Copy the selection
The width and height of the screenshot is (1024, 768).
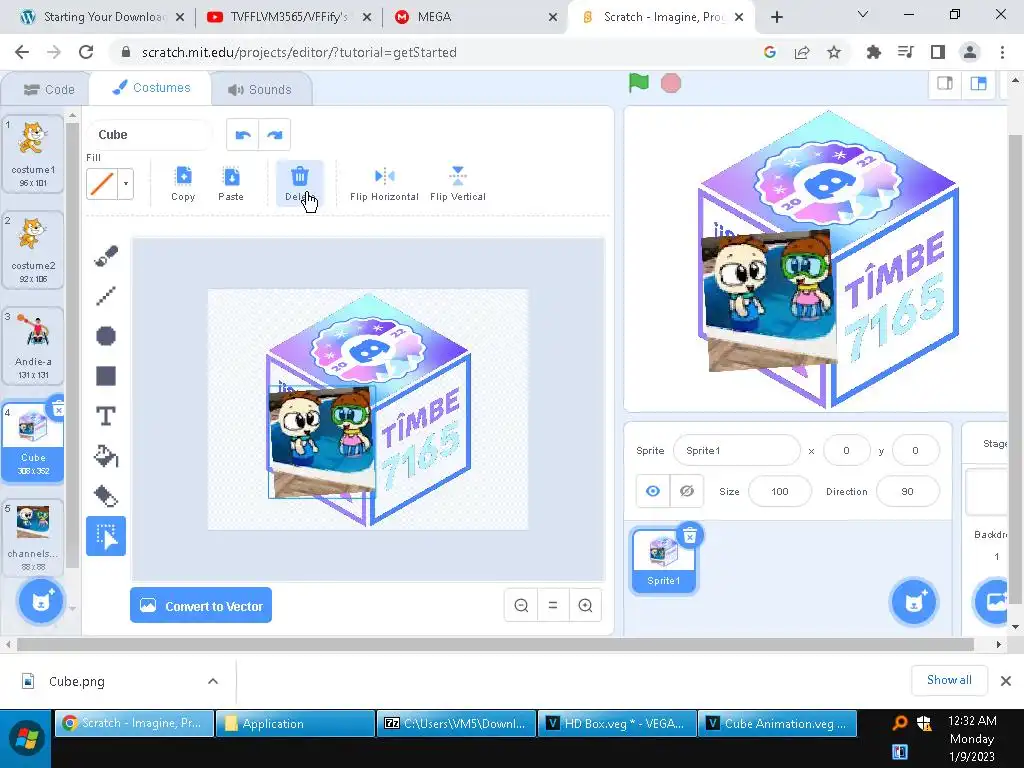184,184
